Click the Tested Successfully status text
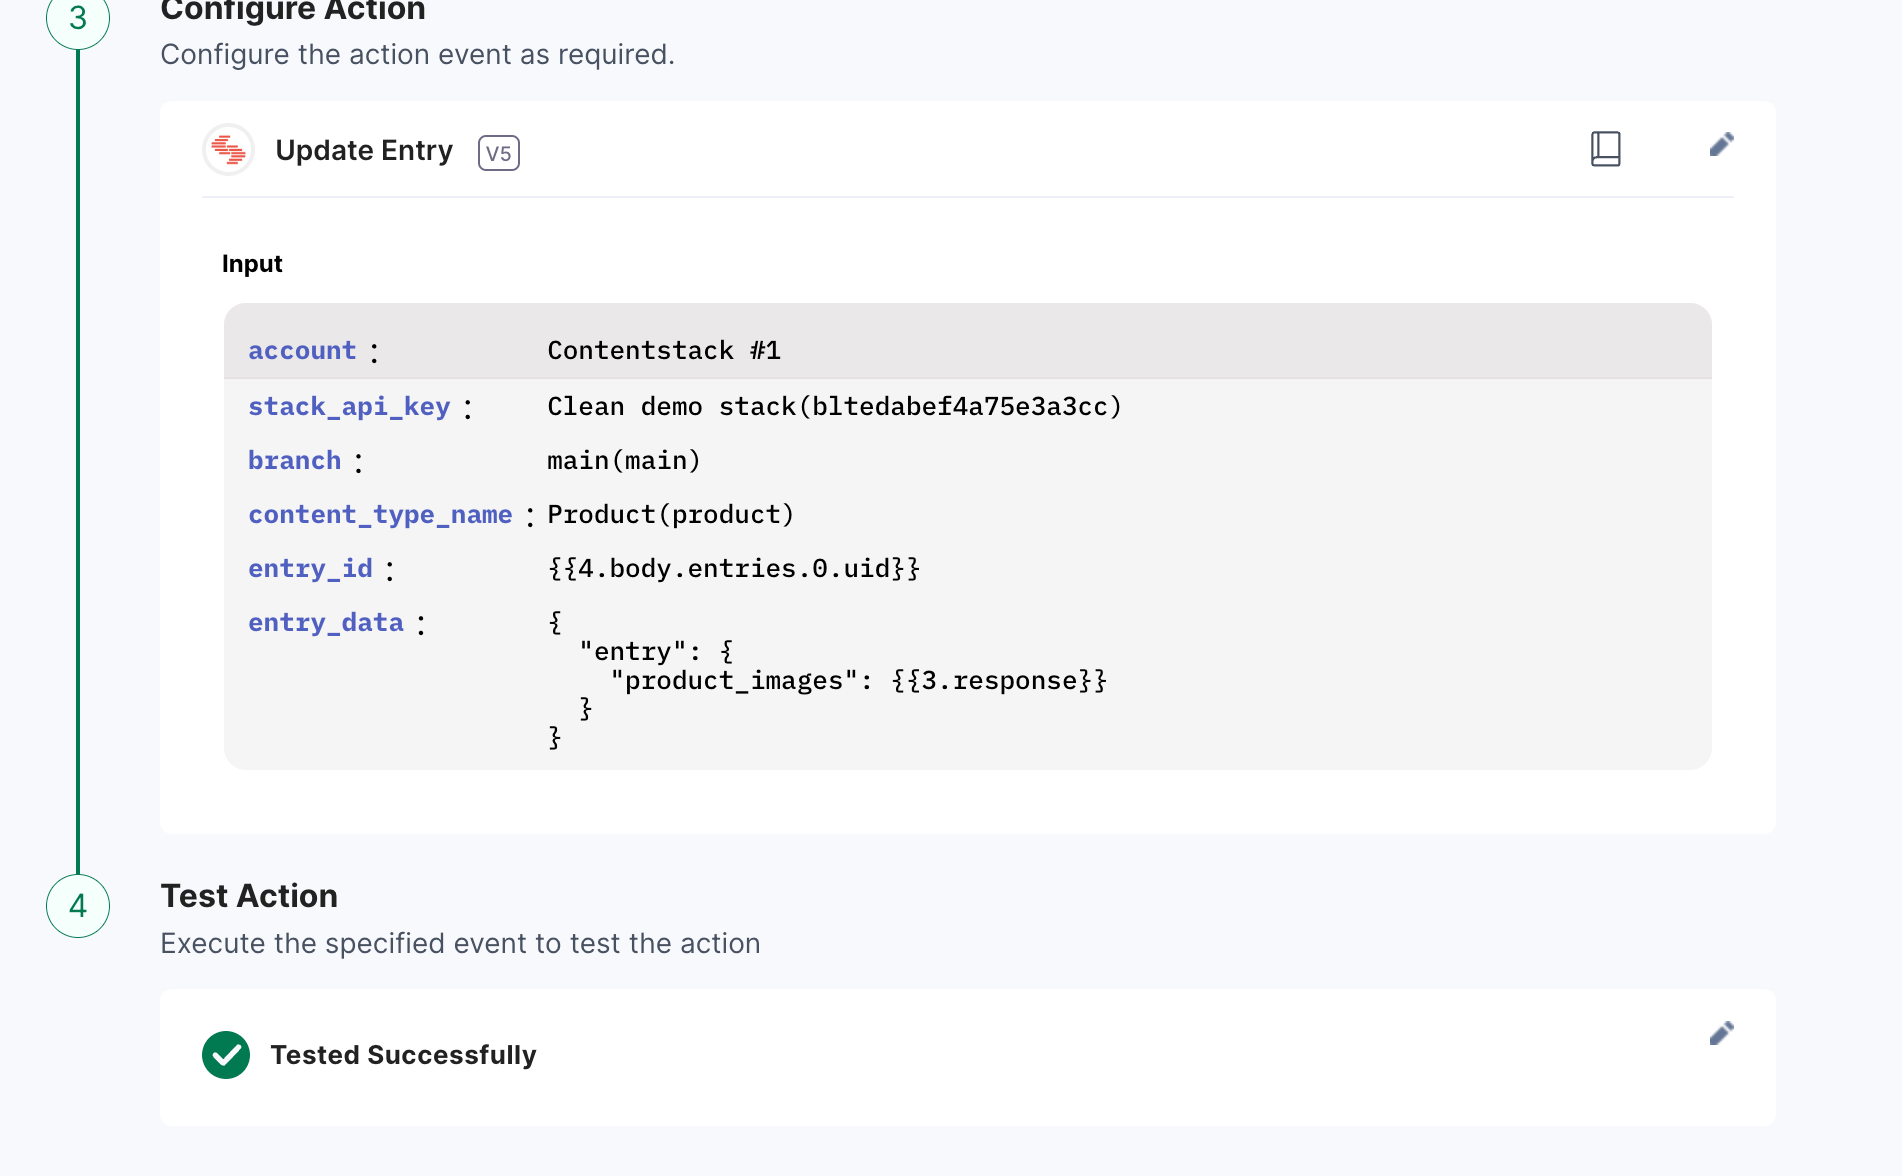The height and width of the screenshot is (1176, 1902). (404, 1055)
